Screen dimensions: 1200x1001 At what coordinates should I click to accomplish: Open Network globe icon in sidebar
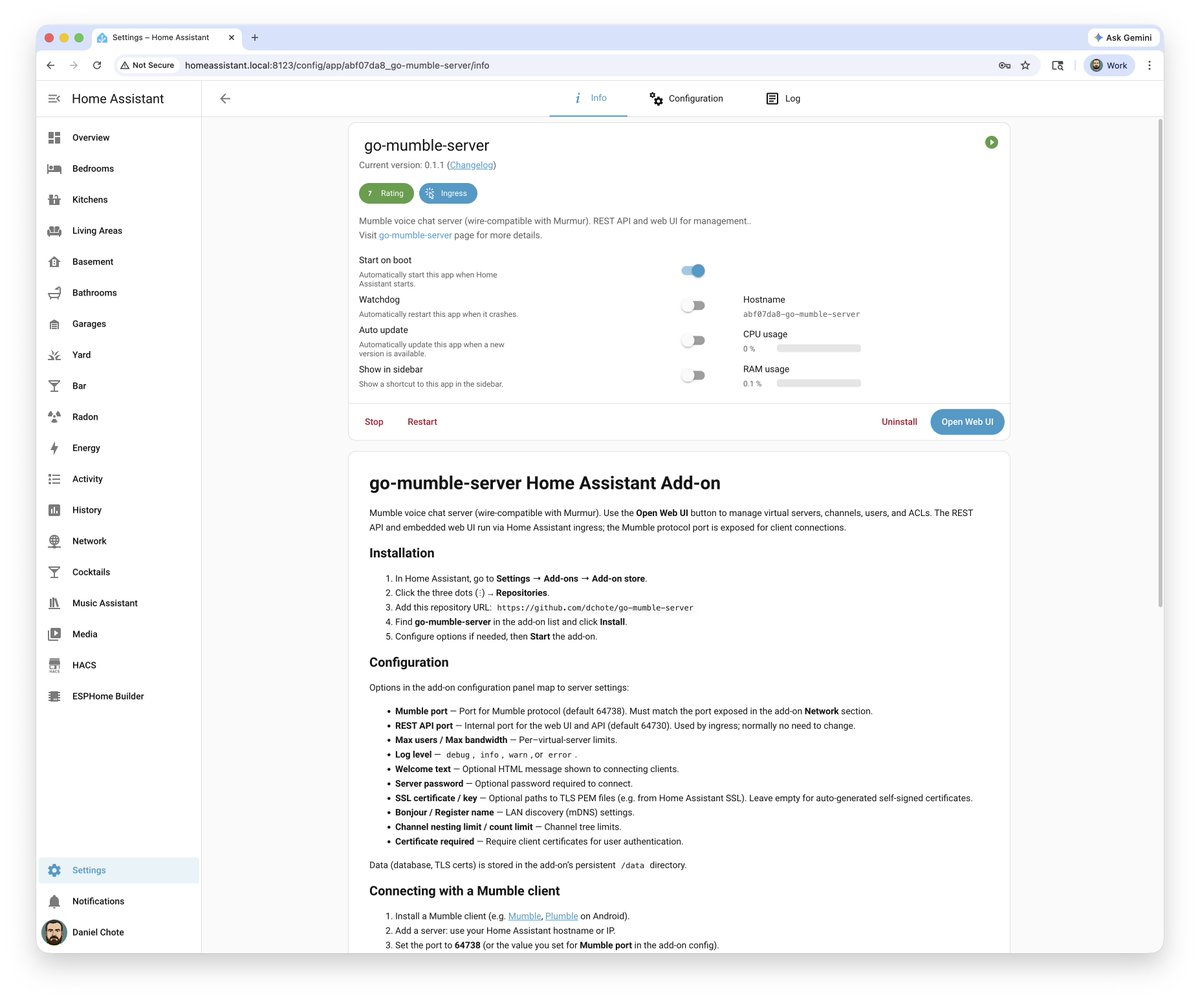(x=54, y=541)
